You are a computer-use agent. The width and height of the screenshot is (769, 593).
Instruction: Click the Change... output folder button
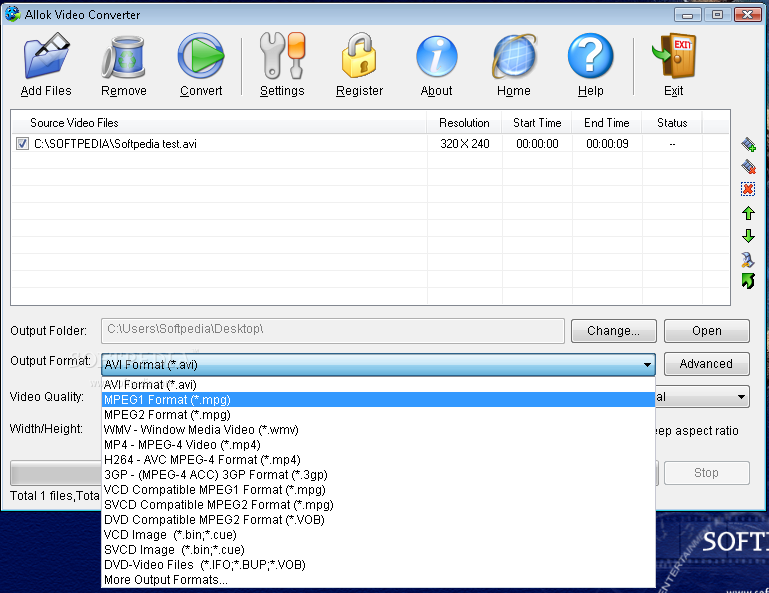[x=614, y=331]
